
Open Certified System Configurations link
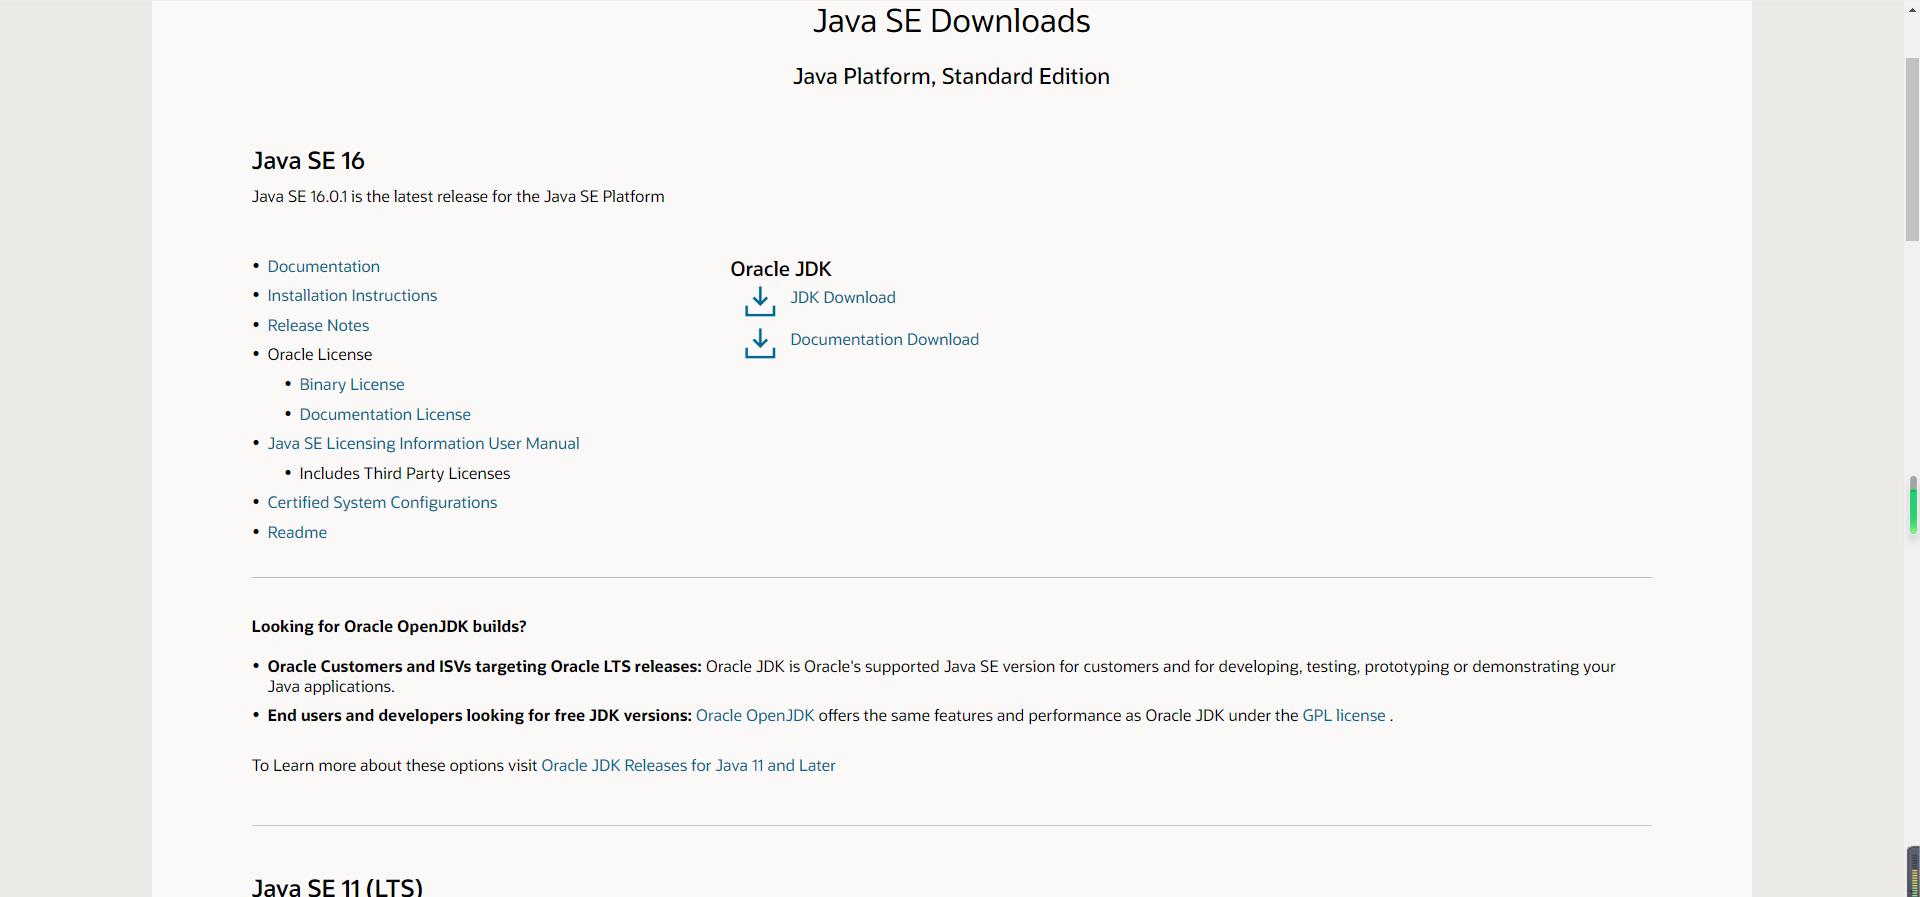coord(382,502)
